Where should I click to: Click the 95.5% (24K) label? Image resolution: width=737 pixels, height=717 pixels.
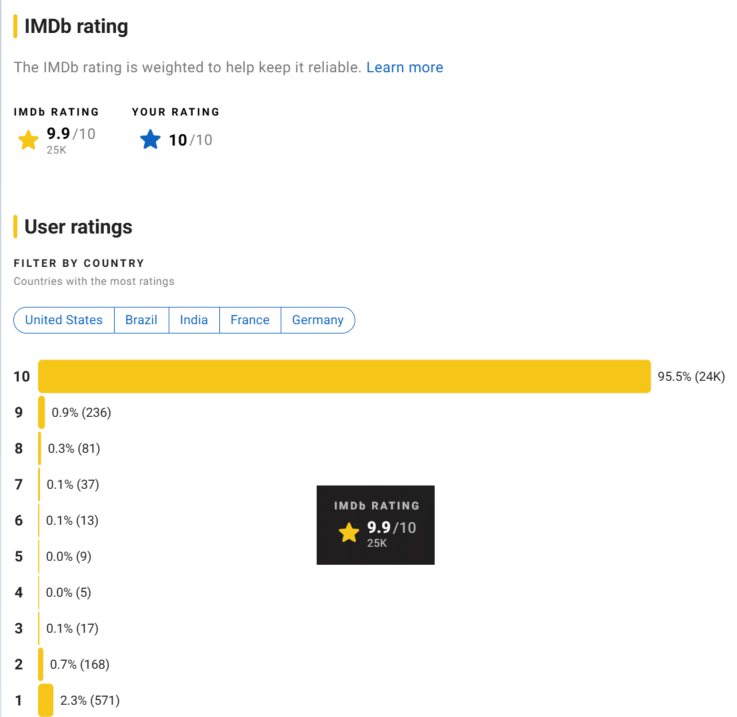691,377
